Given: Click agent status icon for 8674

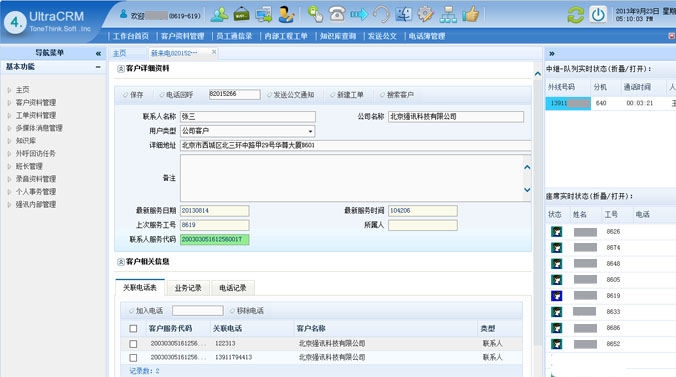Looking at the screenshot, I should point(557,248).
